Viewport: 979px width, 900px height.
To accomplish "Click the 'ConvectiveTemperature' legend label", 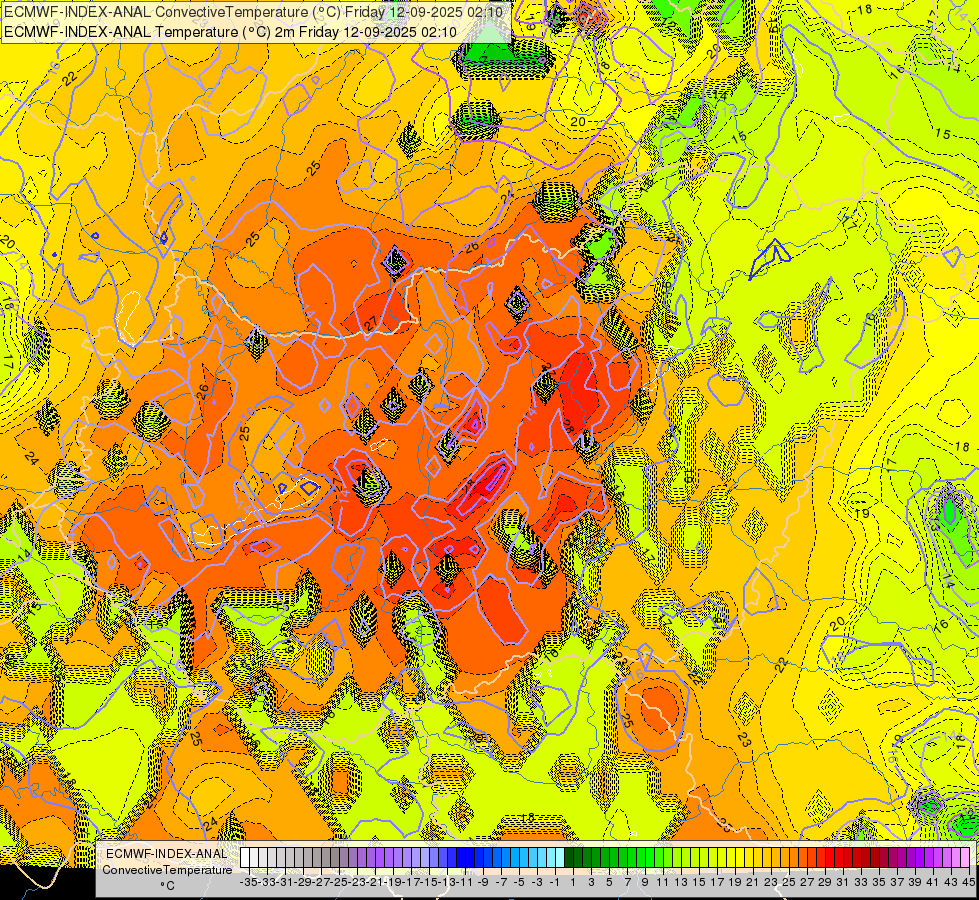I will click(x=167, y=870).
